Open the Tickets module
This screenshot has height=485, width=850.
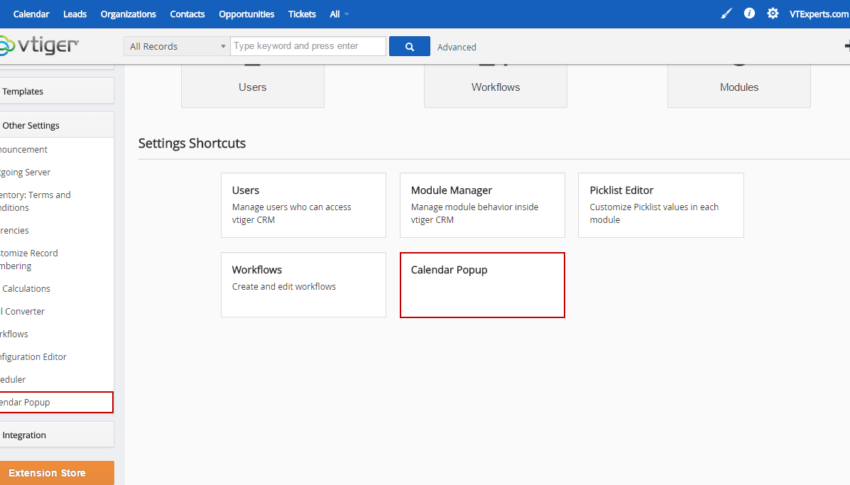(302, 14)
